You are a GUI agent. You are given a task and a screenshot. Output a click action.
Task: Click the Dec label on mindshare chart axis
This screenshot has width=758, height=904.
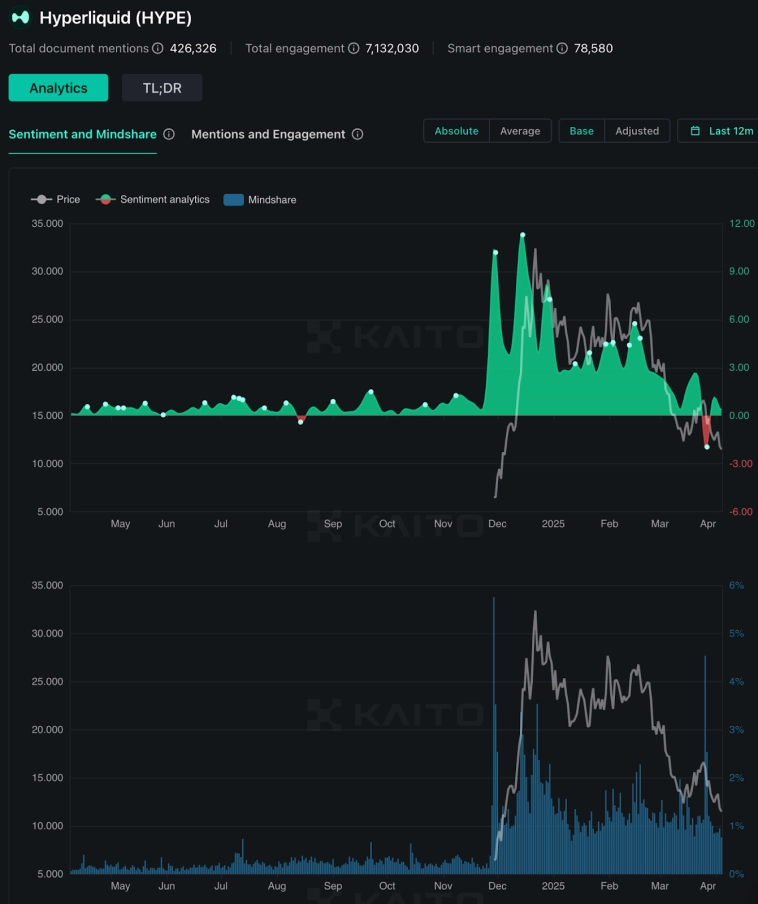tap(497, 886)
